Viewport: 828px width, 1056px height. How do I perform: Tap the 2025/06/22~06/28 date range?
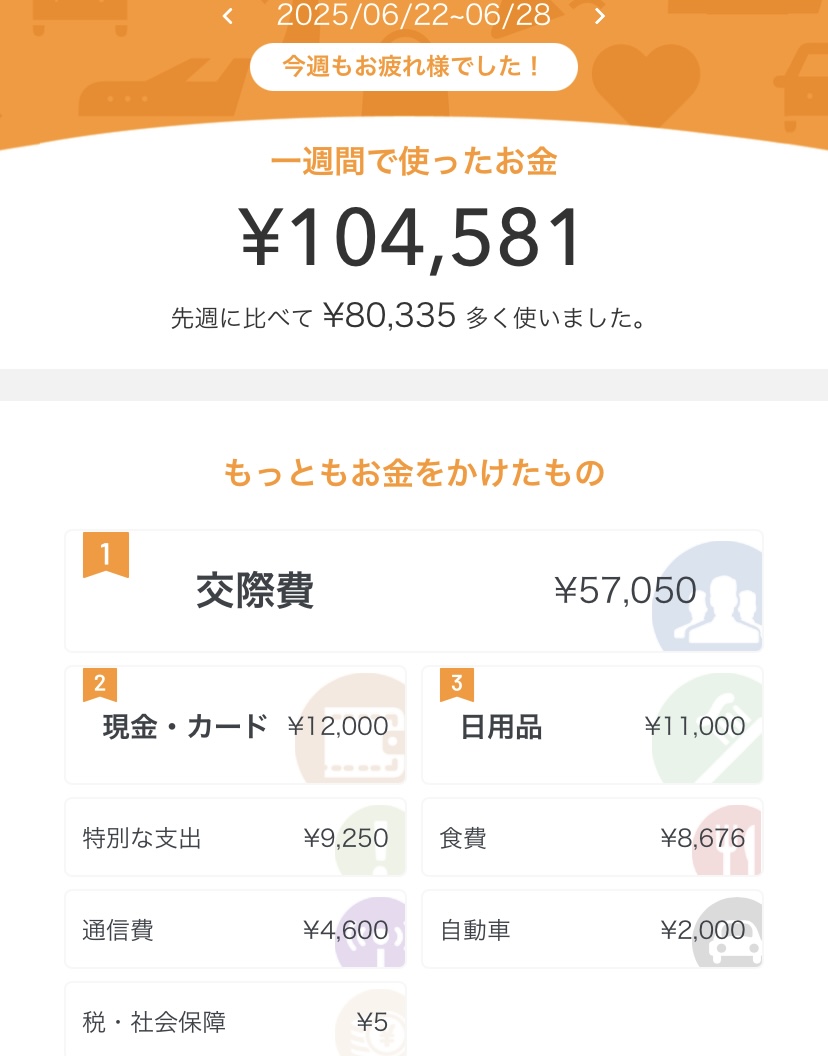tap(413, 15)
